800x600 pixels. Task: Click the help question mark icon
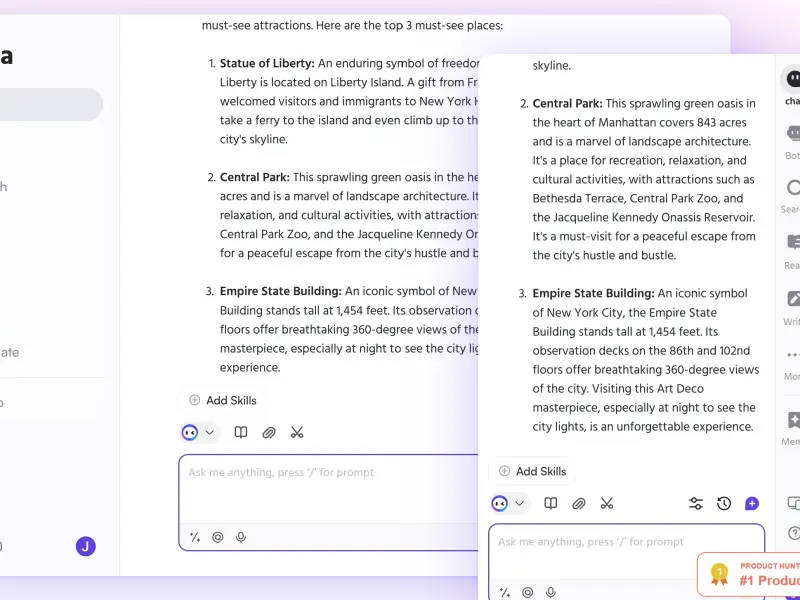click(794, 533)
